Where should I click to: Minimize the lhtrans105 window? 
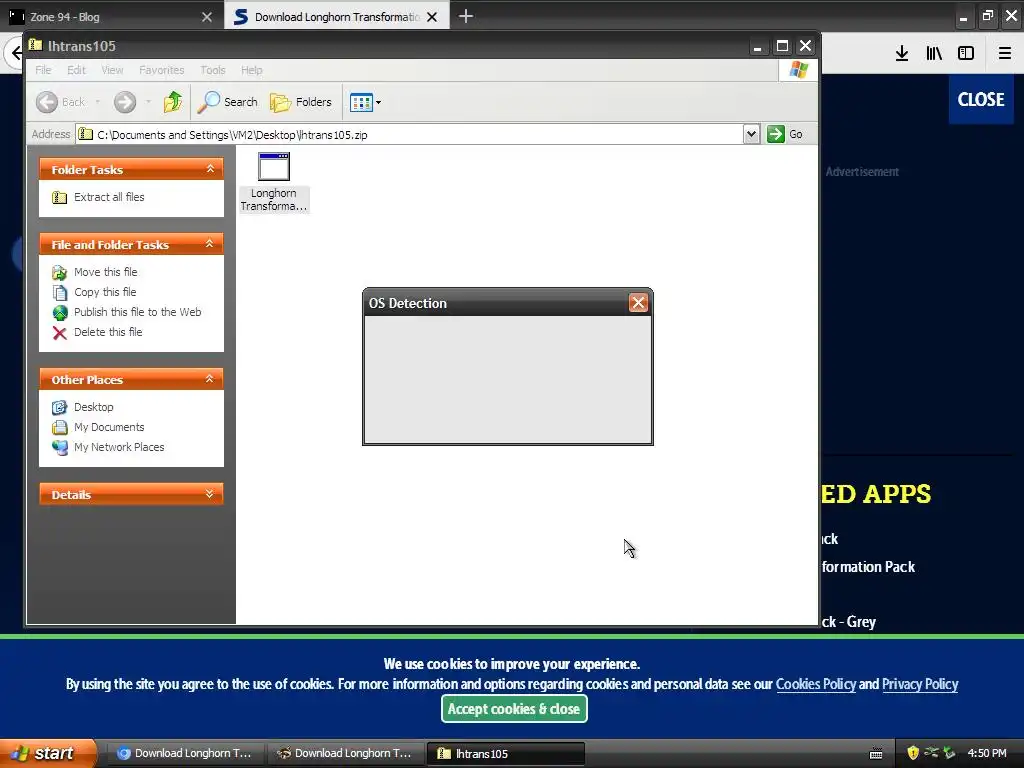coord(758,46)
